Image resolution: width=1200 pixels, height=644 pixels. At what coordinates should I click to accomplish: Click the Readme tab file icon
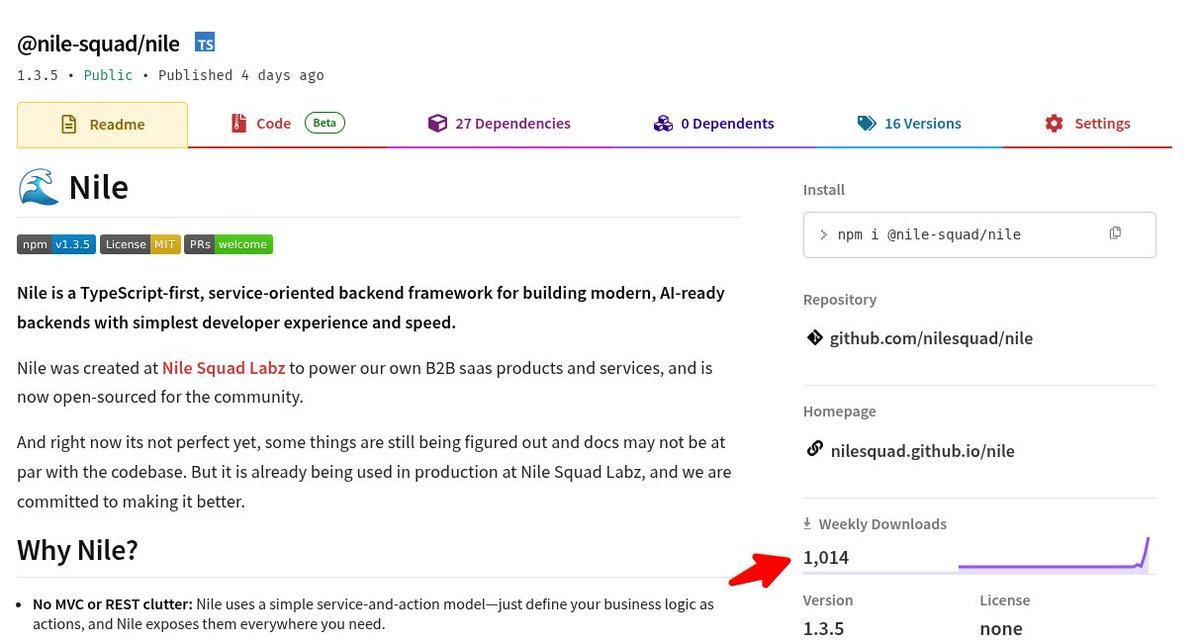tap(69, 125)
